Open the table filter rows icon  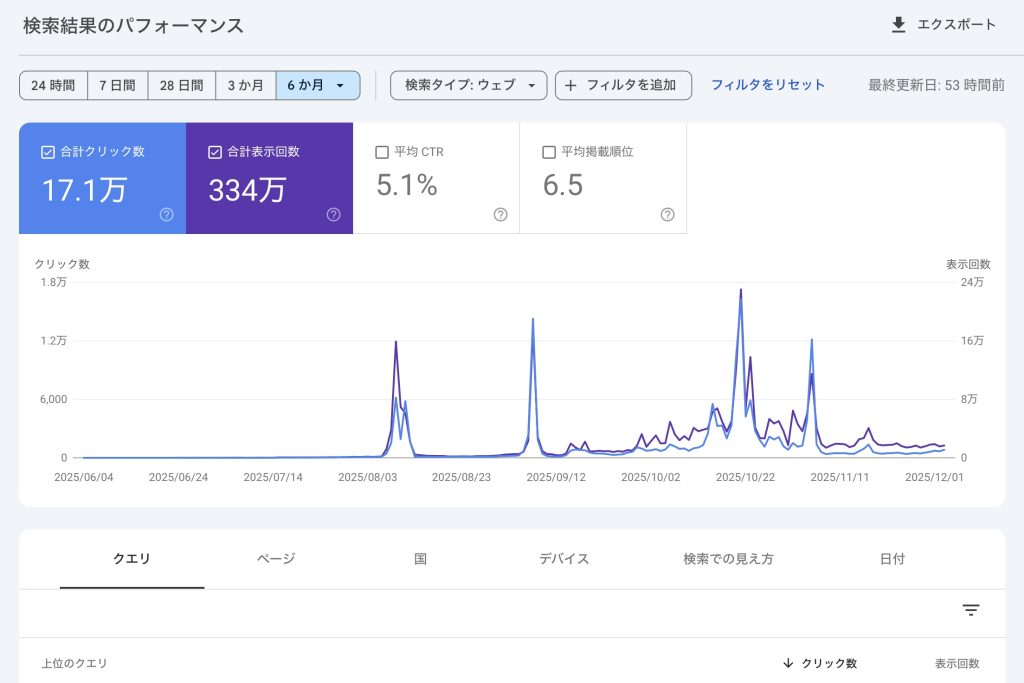pos(970,610)
